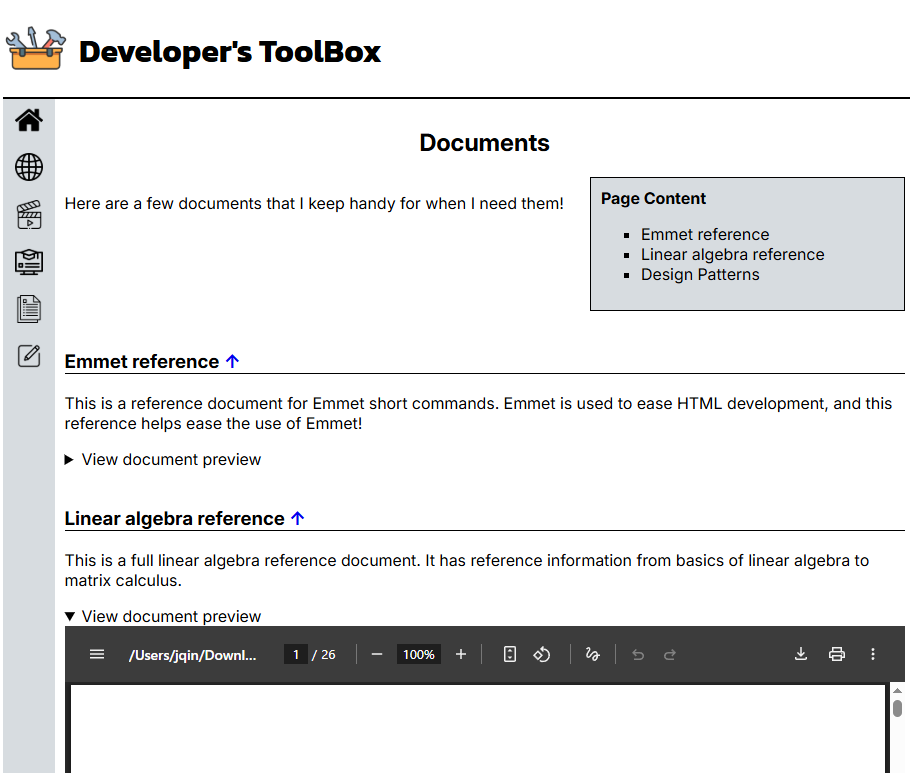Open the online courses sidebar icon
Viewport: 910px width, 773px height.
[x=29, y=262]
